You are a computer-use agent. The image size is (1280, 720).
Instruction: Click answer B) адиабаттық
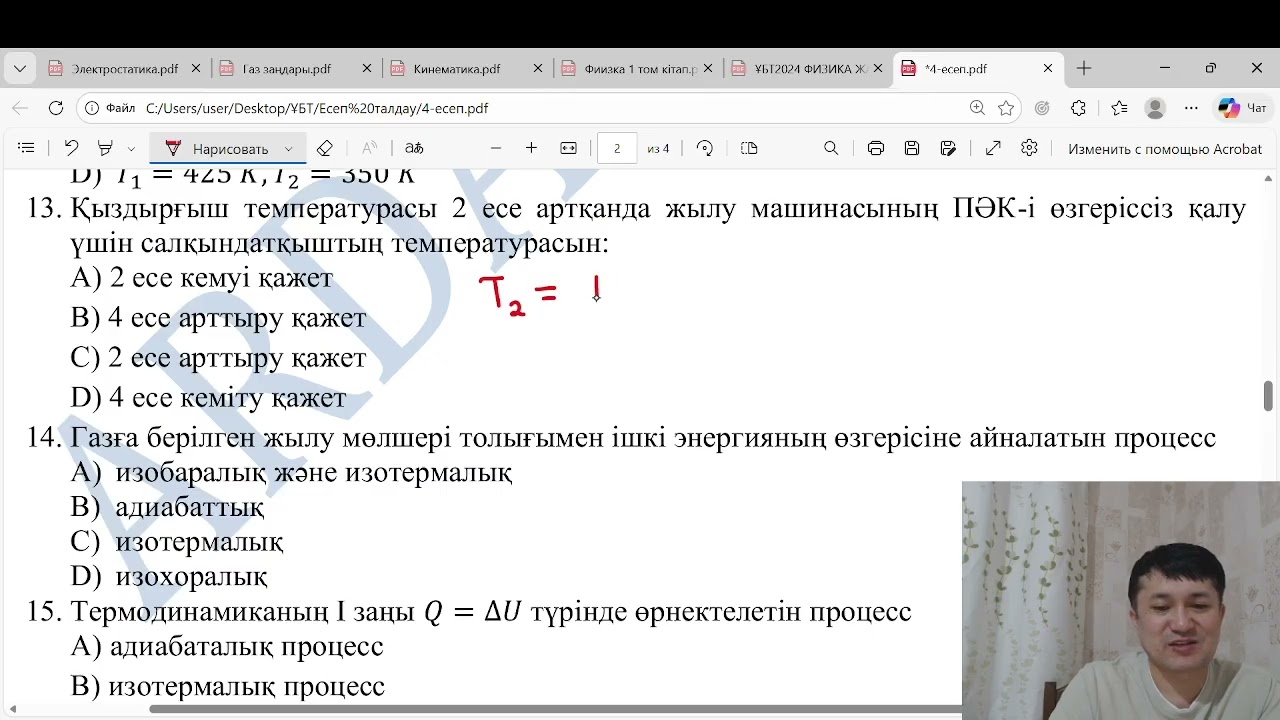click(167, 507)
